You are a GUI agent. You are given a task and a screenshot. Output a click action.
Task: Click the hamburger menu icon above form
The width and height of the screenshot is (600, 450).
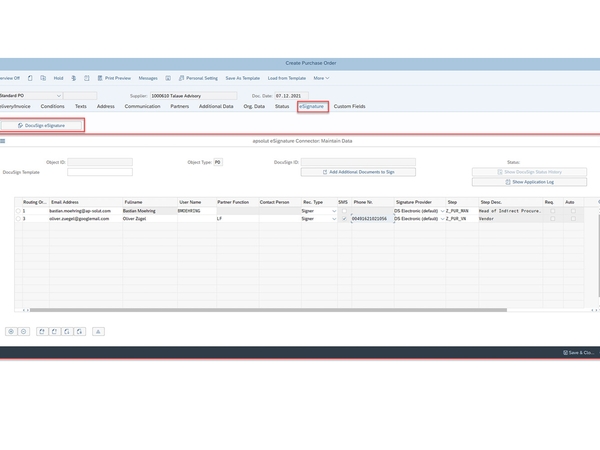point(3,141)
